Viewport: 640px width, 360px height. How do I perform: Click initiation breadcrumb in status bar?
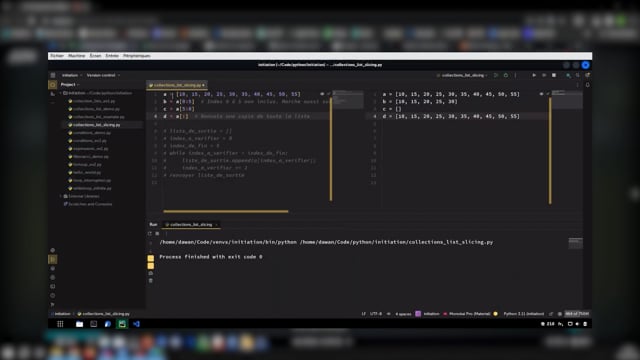[61, 314]
